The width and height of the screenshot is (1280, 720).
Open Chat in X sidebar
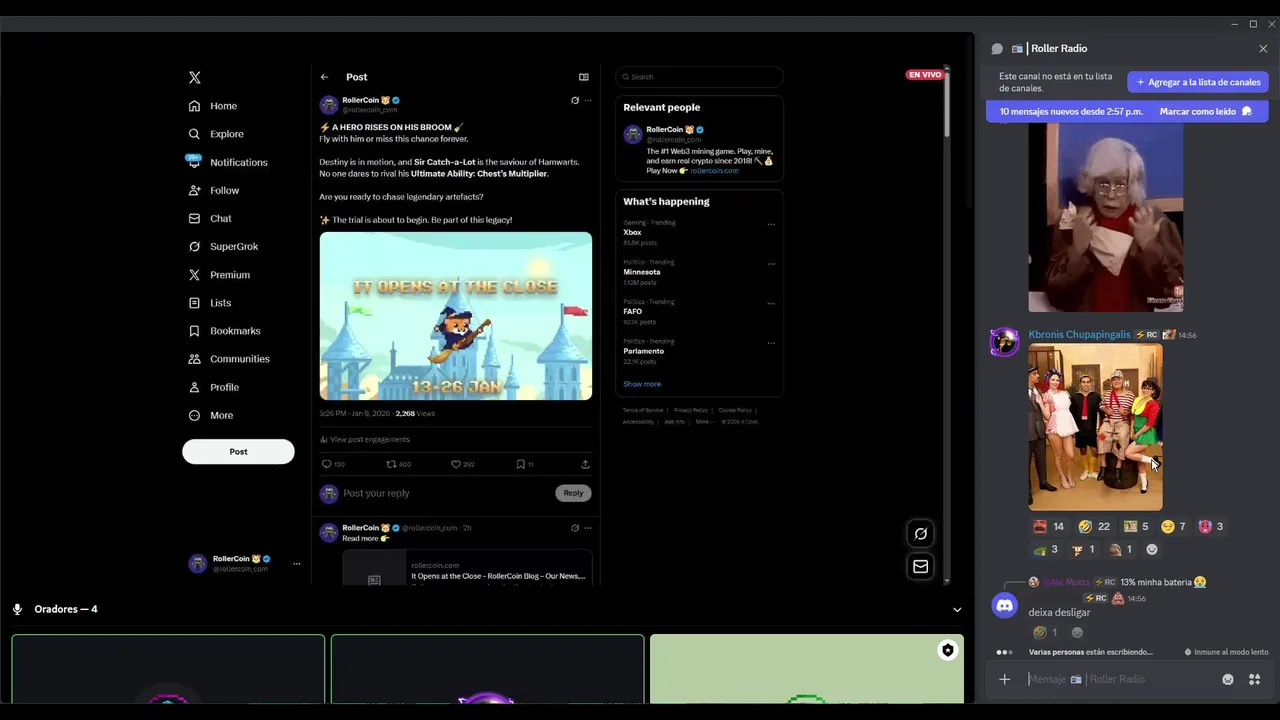click(210, 218)
